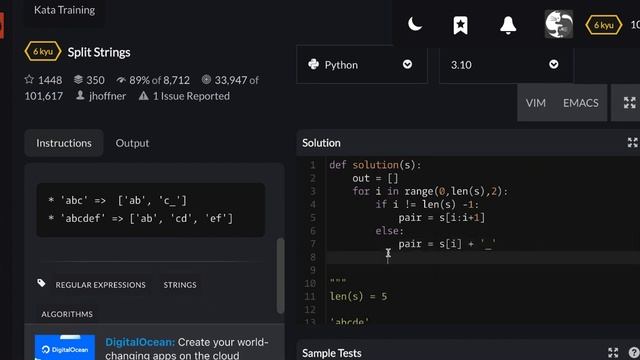Open user profile avatar

click(x=559, y=24)
